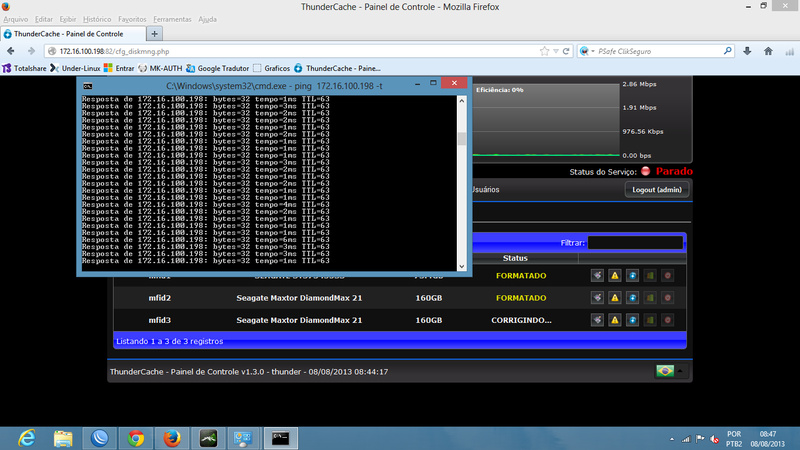Click the green bars icon for mfid2
800x450 pixels.
[x=650, y=297]
